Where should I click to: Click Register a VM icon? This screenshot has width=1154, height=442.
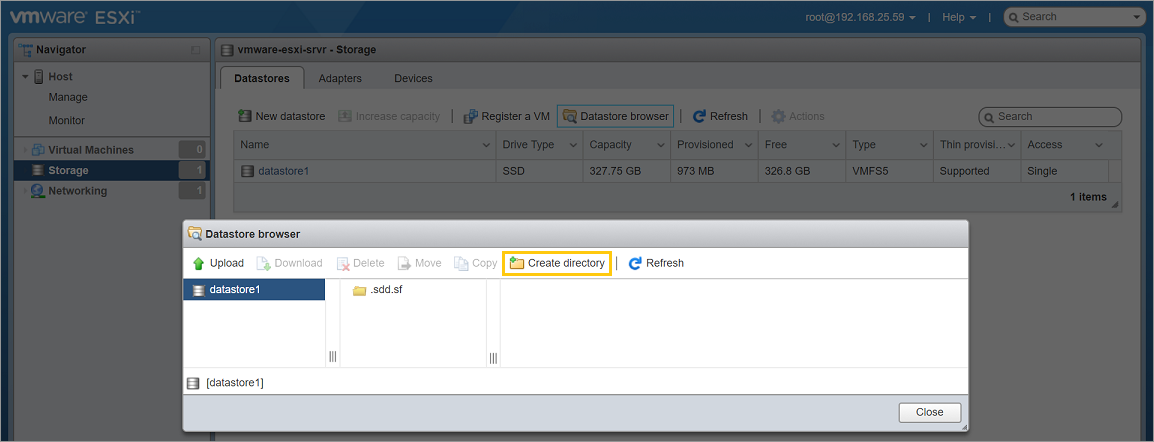point(471,116)
